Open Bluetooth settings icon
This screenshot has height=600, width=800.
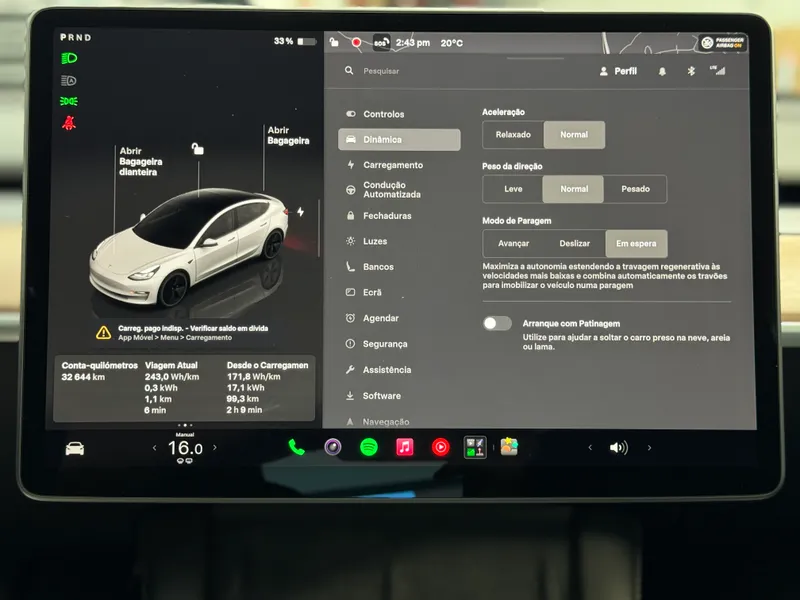click(691, 71)
